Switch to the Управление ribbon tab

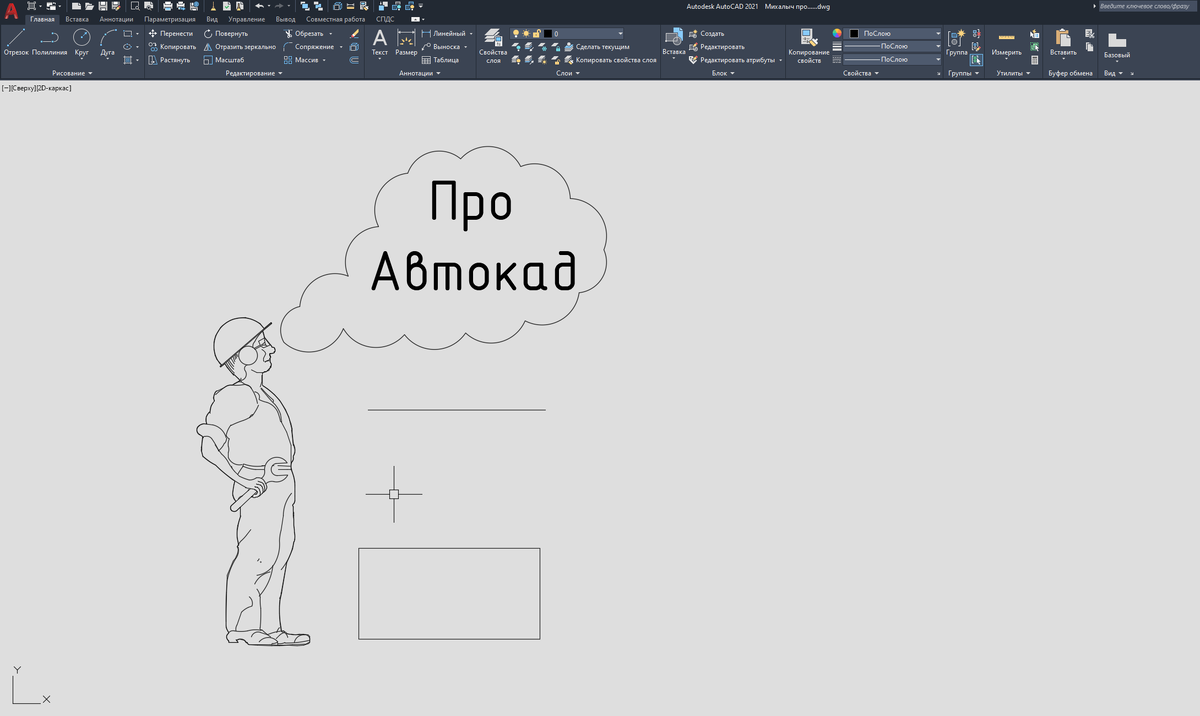[247, 19]
